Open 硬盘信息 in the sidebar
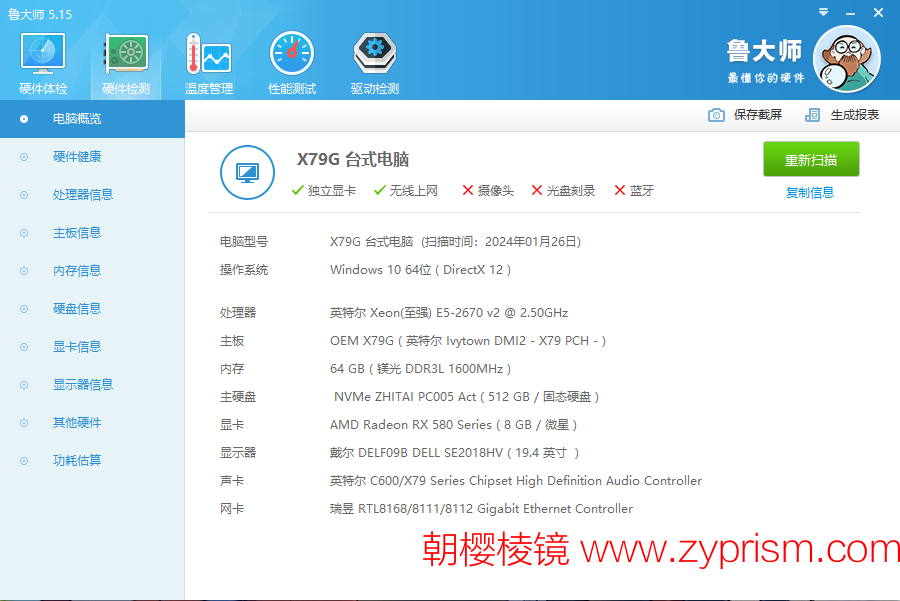 click(x=77, y=309)
